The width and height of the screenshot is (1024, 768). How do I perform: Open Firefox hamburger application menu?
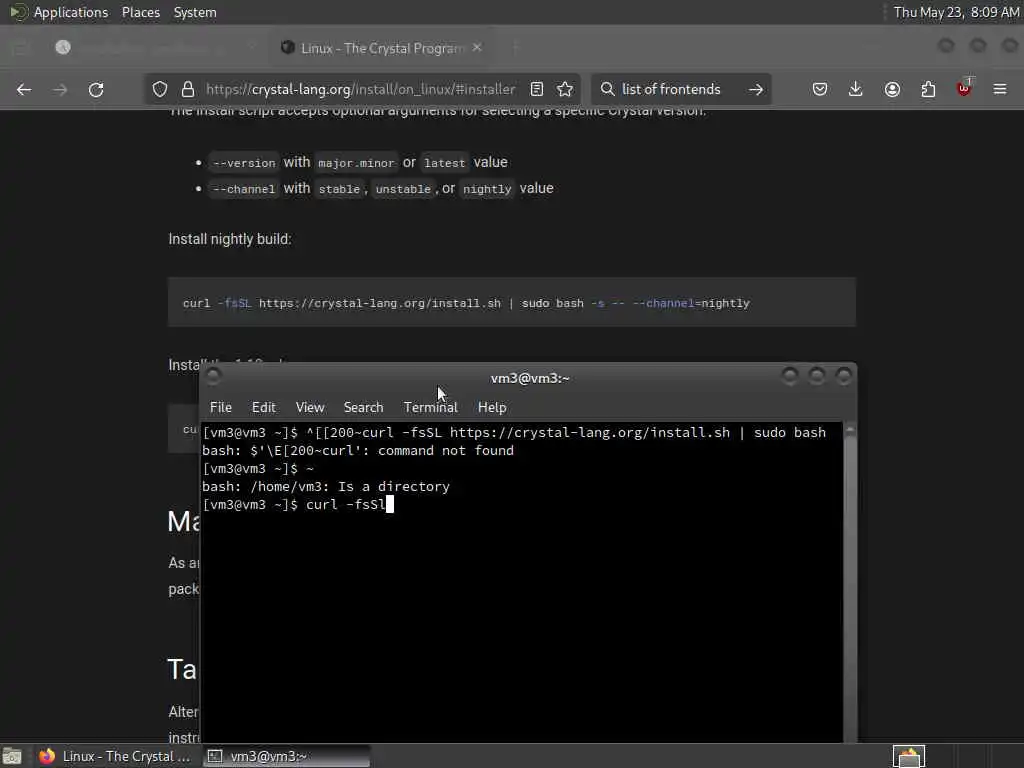coord(1000,89)
